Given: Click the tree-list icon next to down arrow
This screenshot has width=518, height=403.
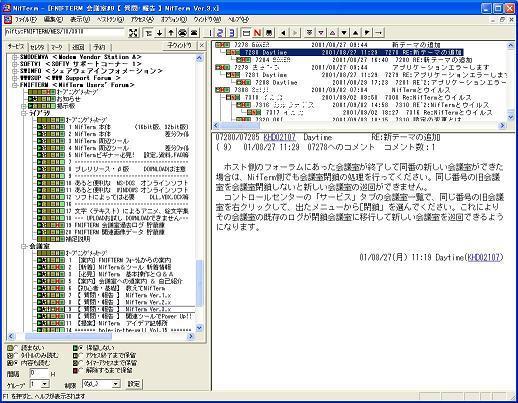Looking at the screenshot, I should click(x=148, y=33).
